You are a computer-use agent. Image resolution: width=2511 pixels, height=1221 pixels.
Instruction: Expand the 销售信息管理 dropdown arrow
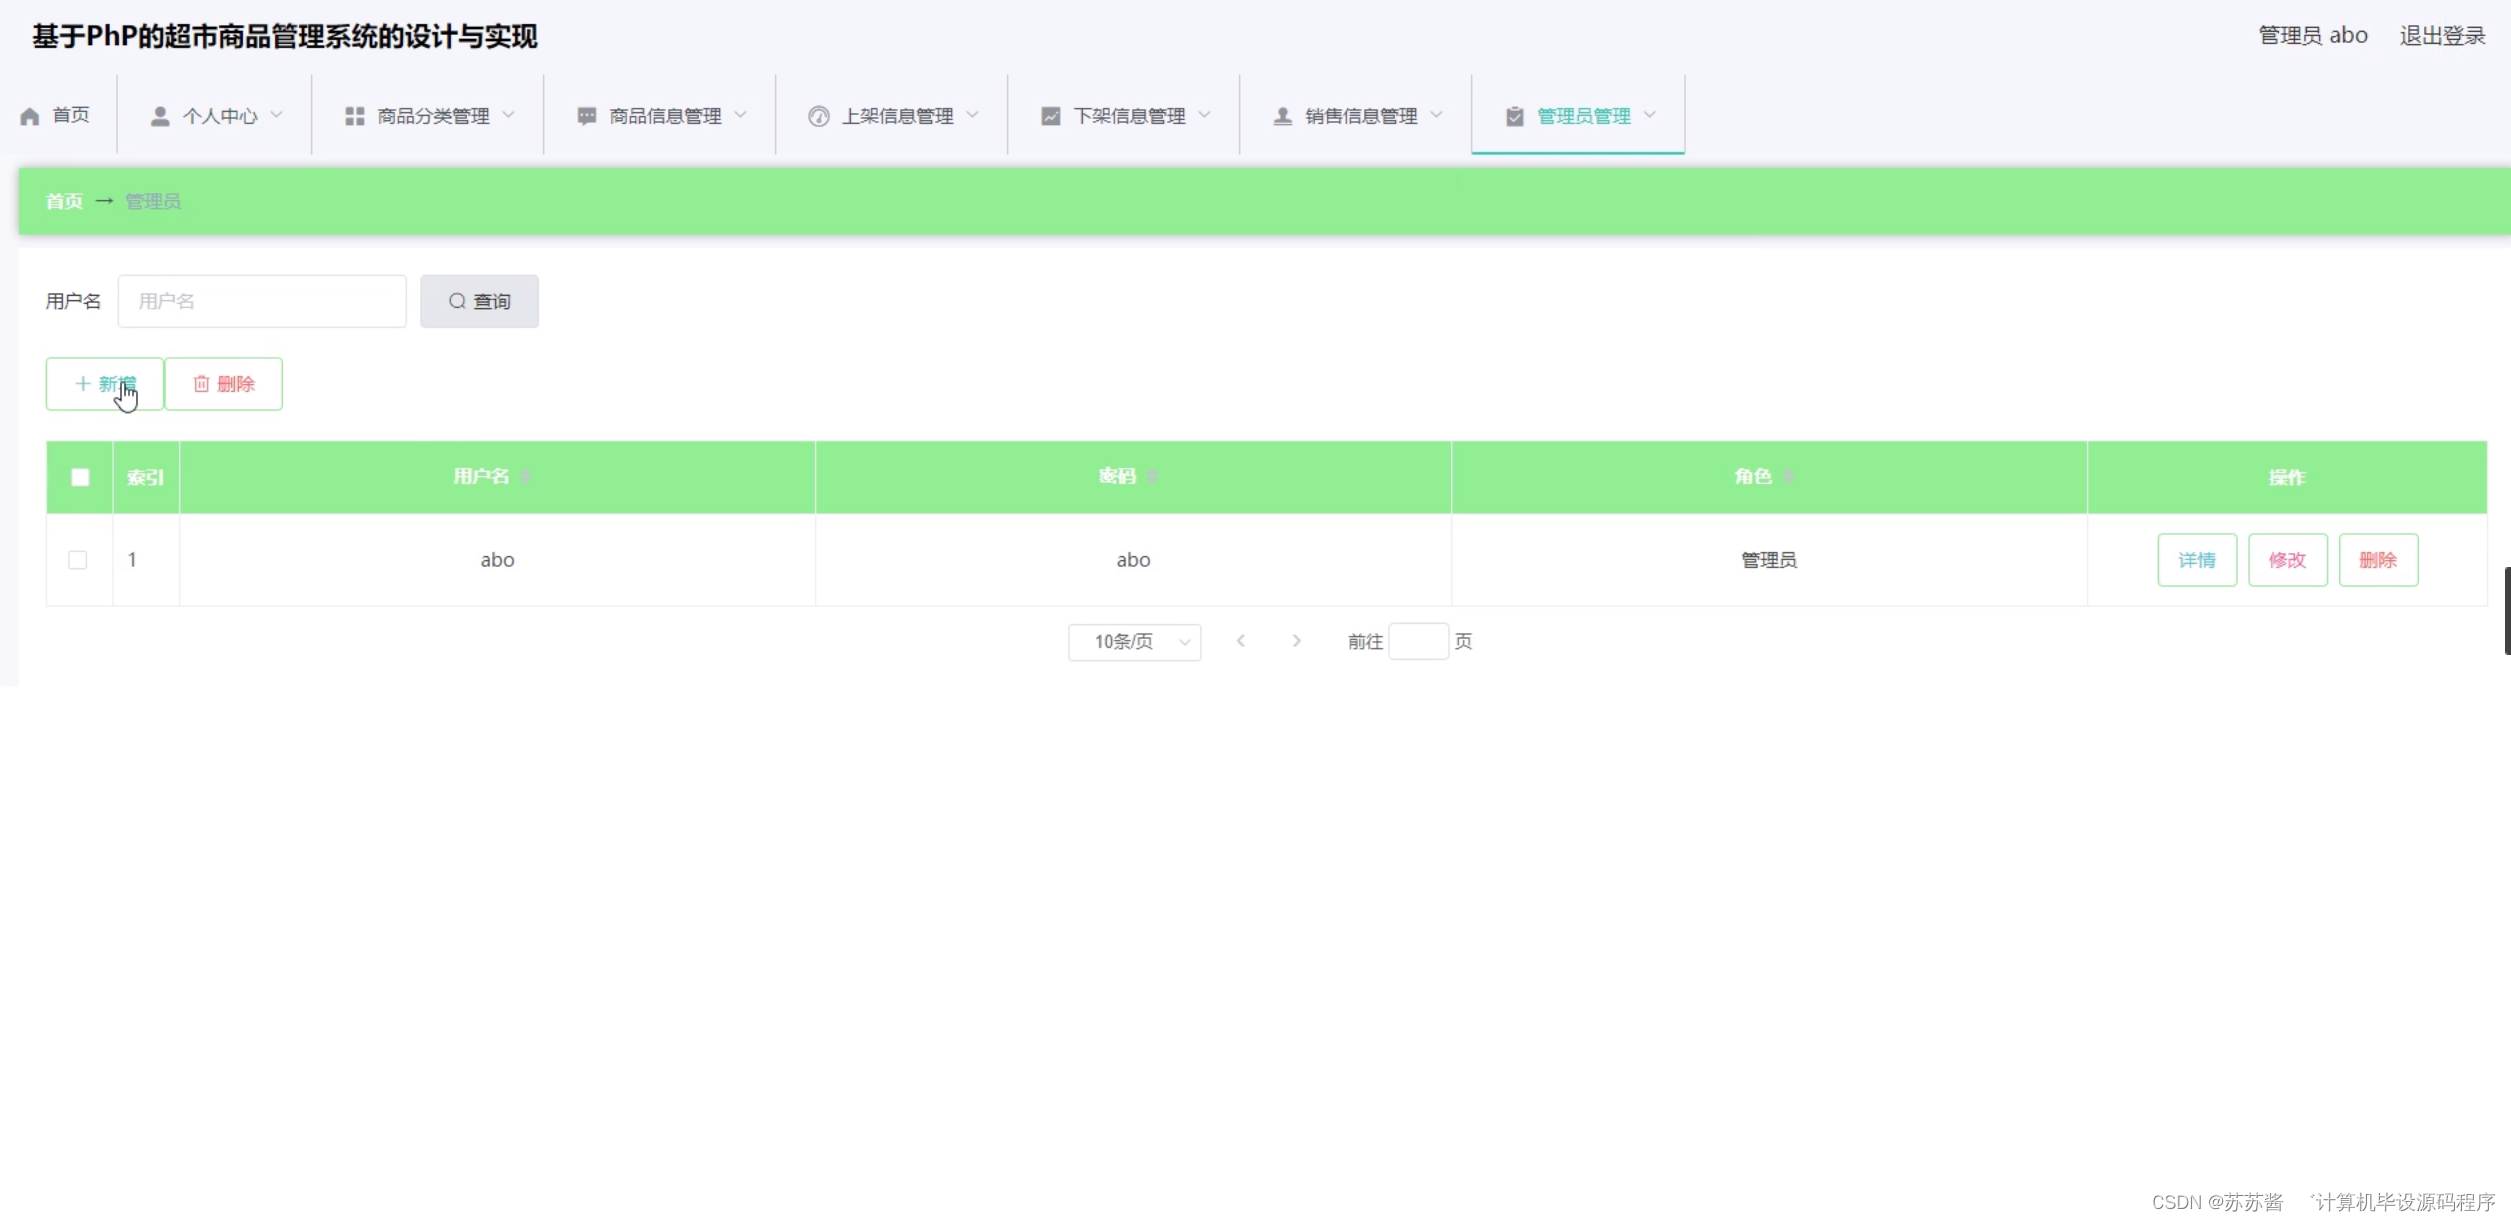coord(1438,115)
